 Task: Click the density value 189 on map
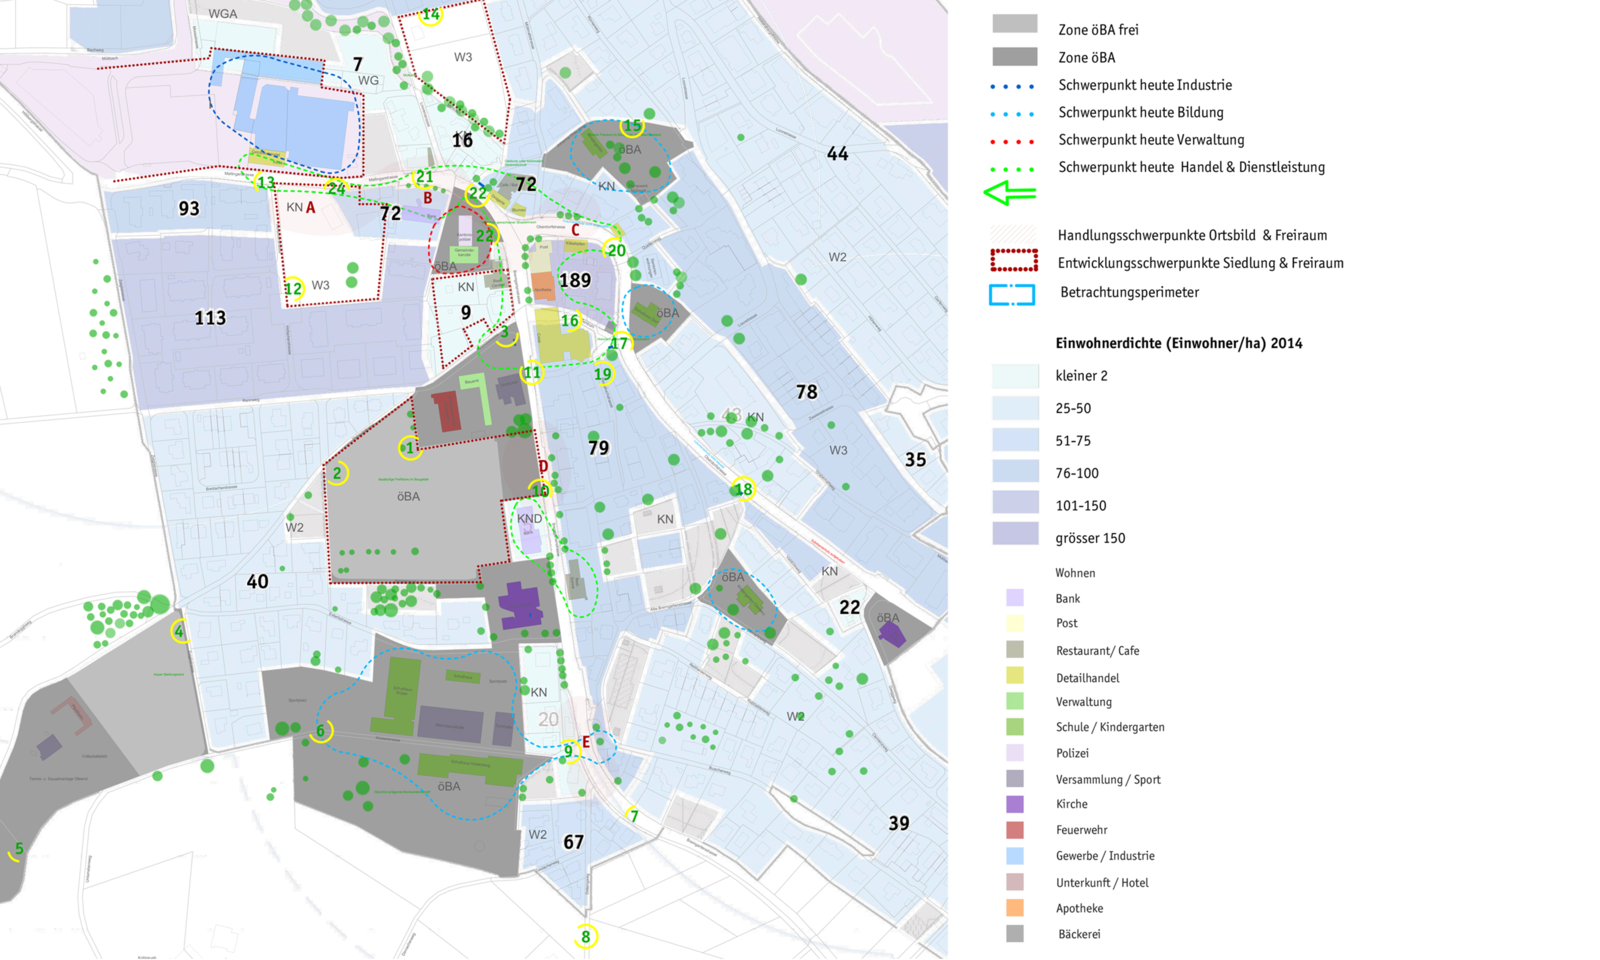[x=575, y=281]
